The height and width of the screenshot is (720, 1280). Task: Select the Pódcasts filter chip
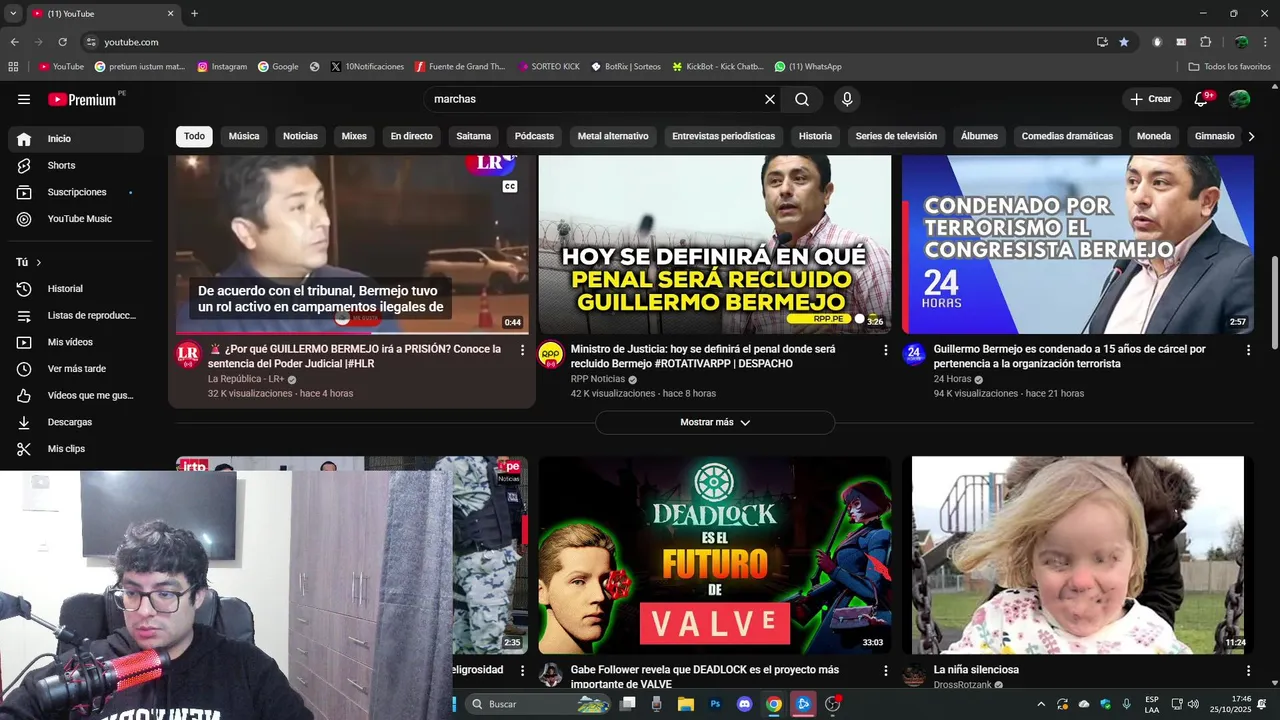point(534,136)
